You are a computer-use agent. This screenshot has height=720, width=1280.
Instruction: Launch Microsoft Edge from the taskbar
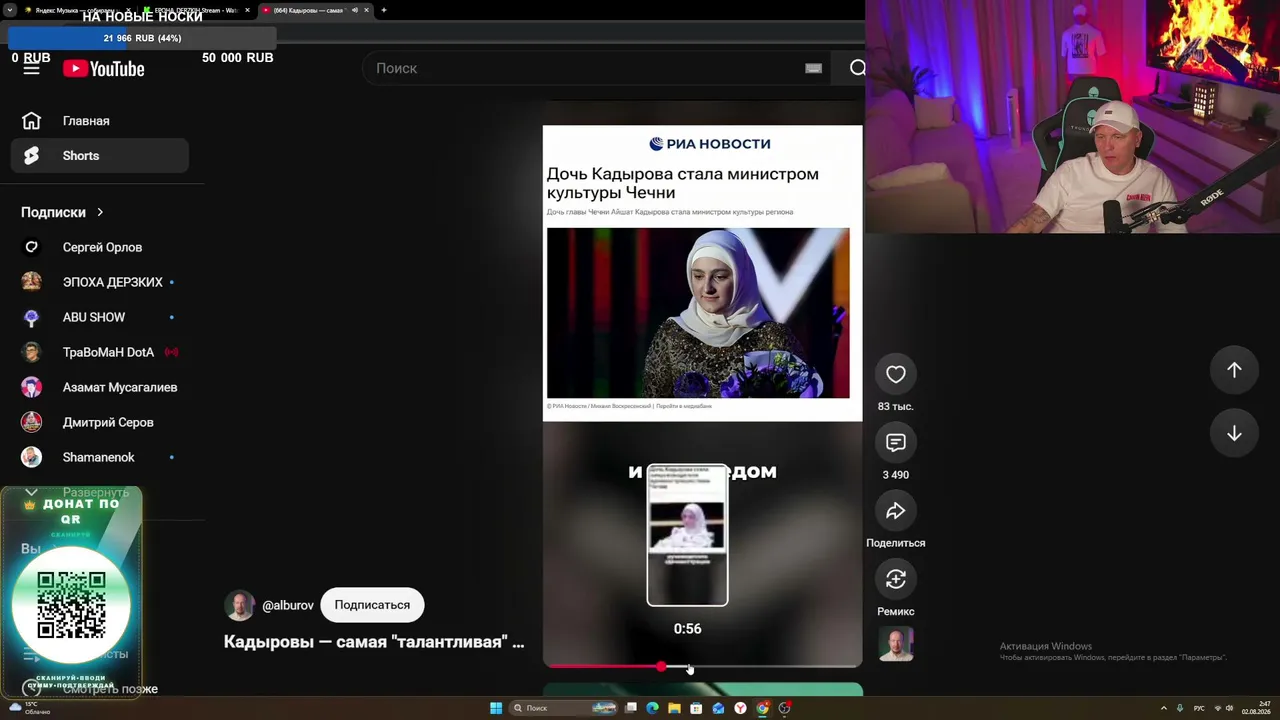click(652, 708)
